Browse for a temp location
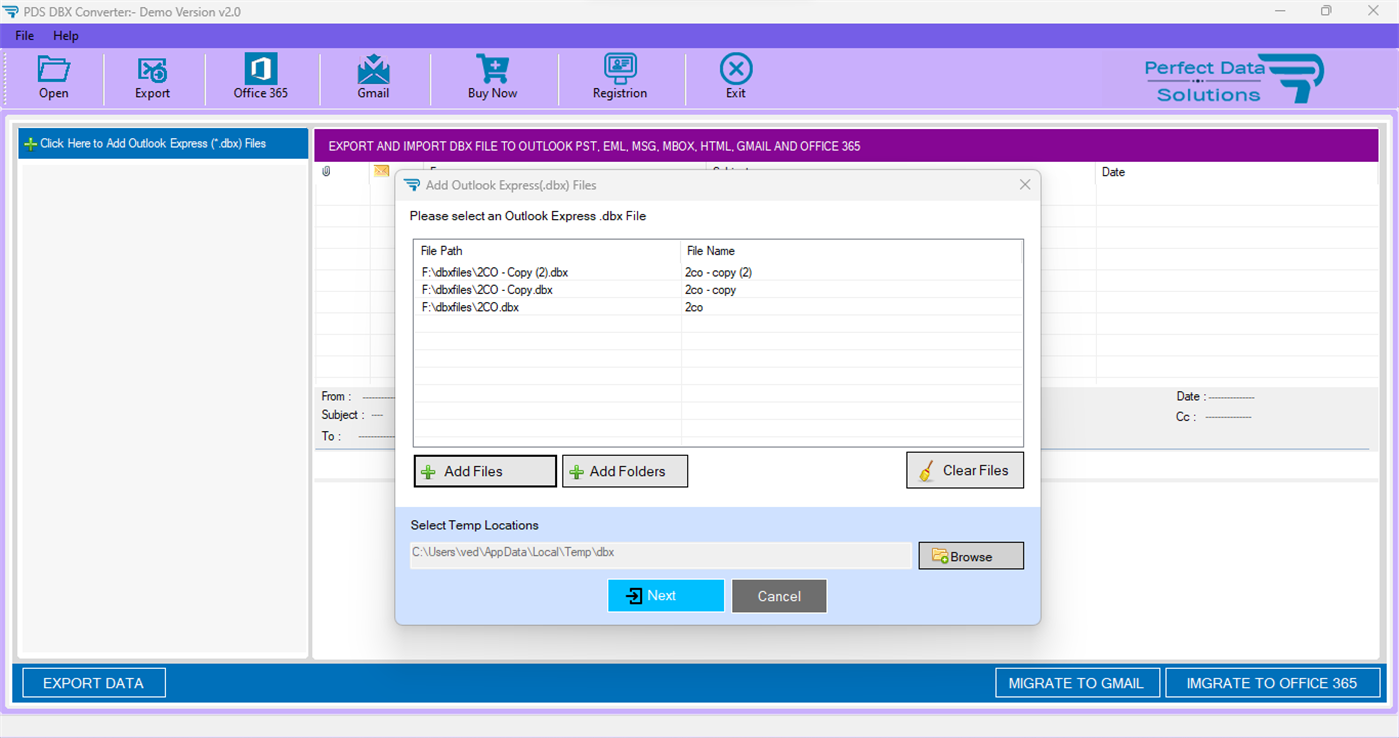Image resolution: width=1399 pixels, height=738 pixels. [x=970, y=555]
